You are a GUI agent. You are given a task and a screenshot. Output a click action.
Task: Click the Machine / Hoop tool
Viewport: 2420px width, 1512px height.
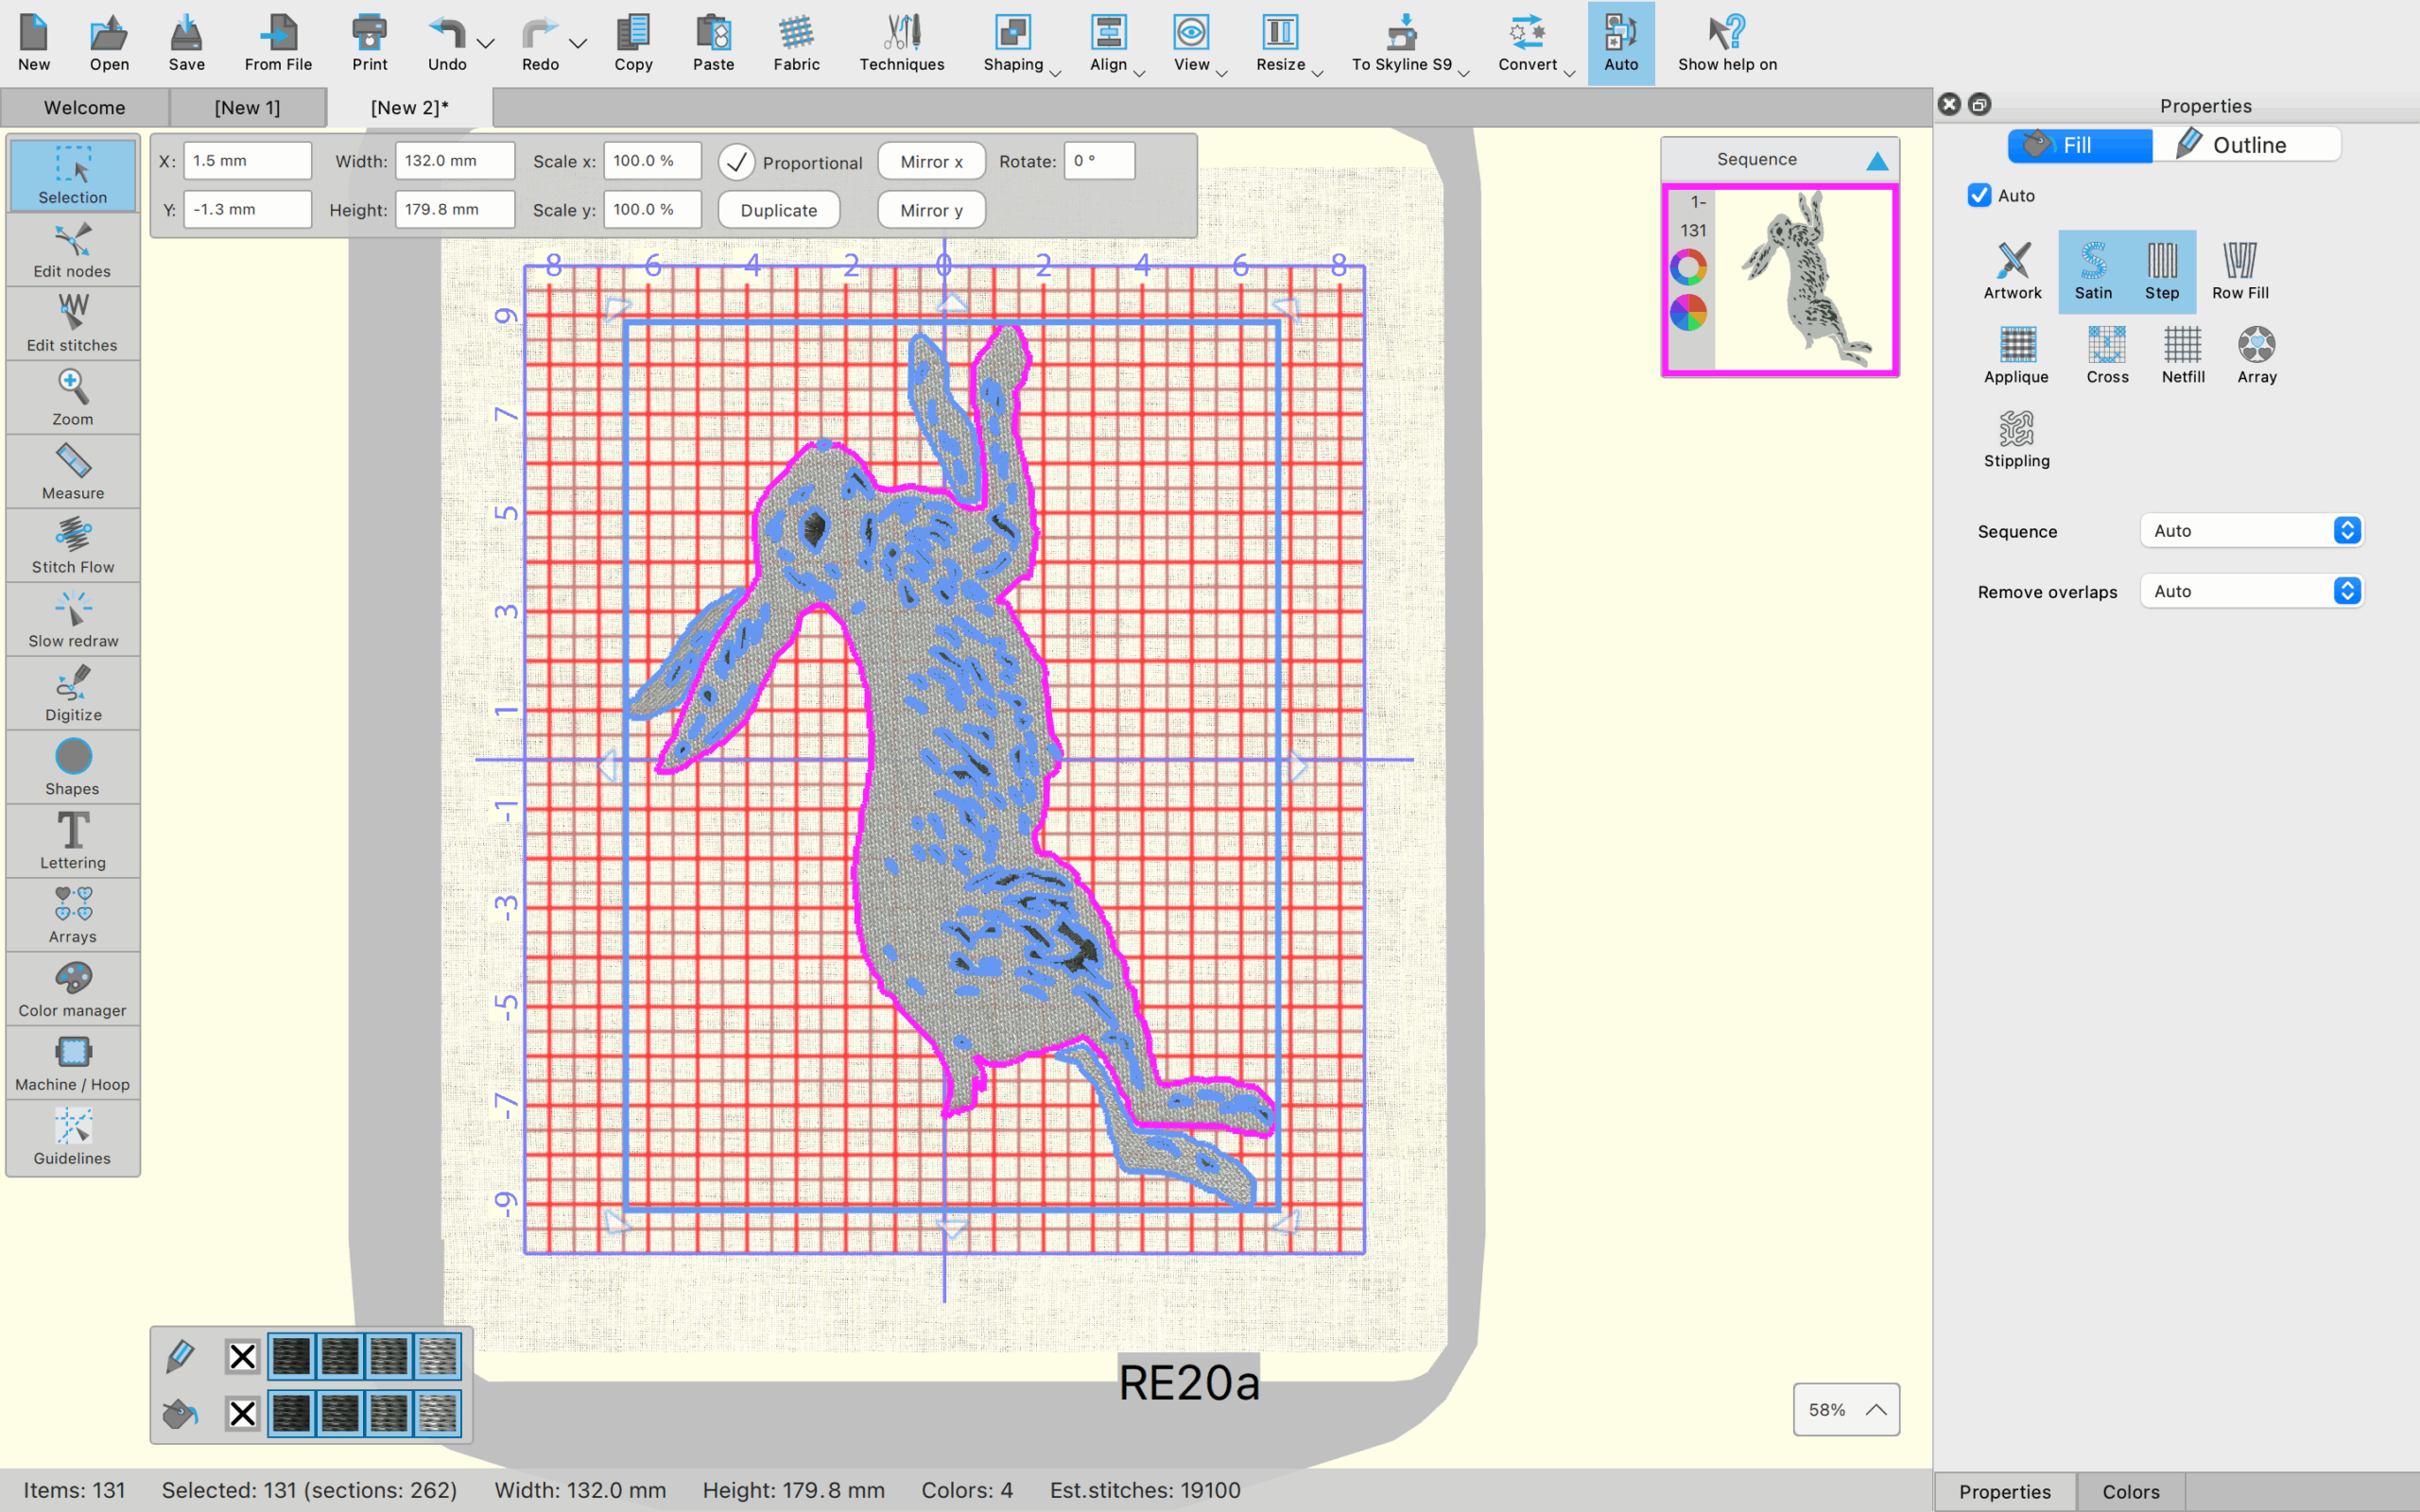[72, 1063]
